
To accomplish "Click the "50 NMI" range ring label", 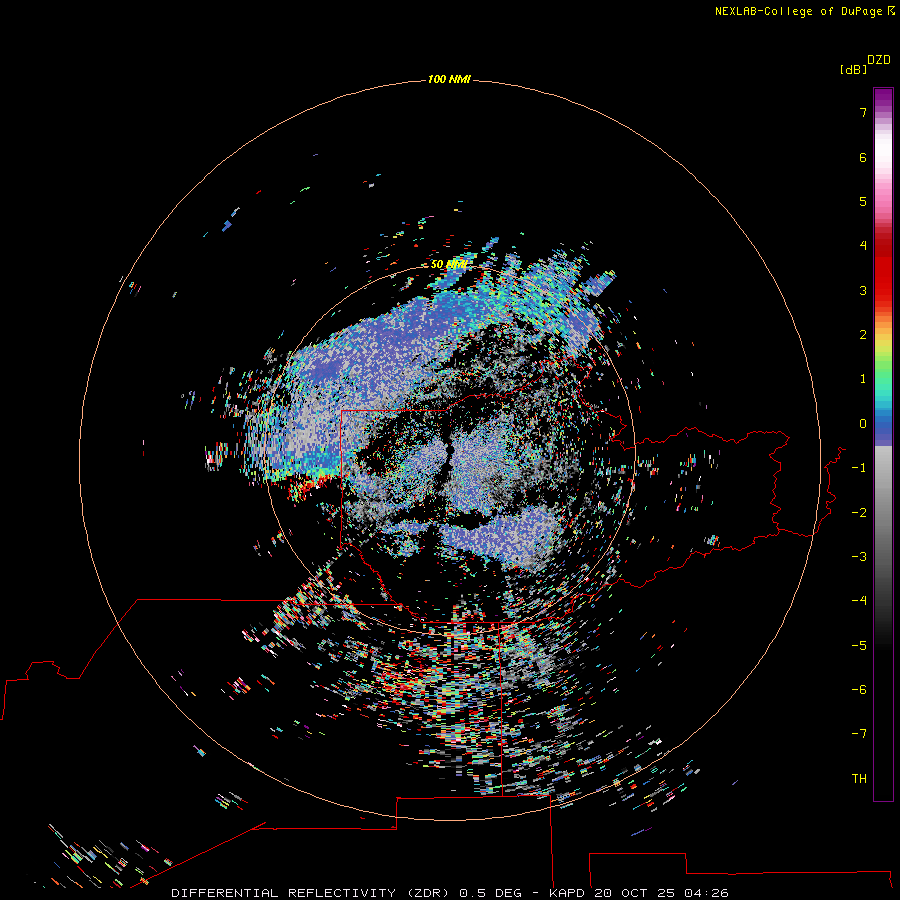I will (x=449, y=265).
